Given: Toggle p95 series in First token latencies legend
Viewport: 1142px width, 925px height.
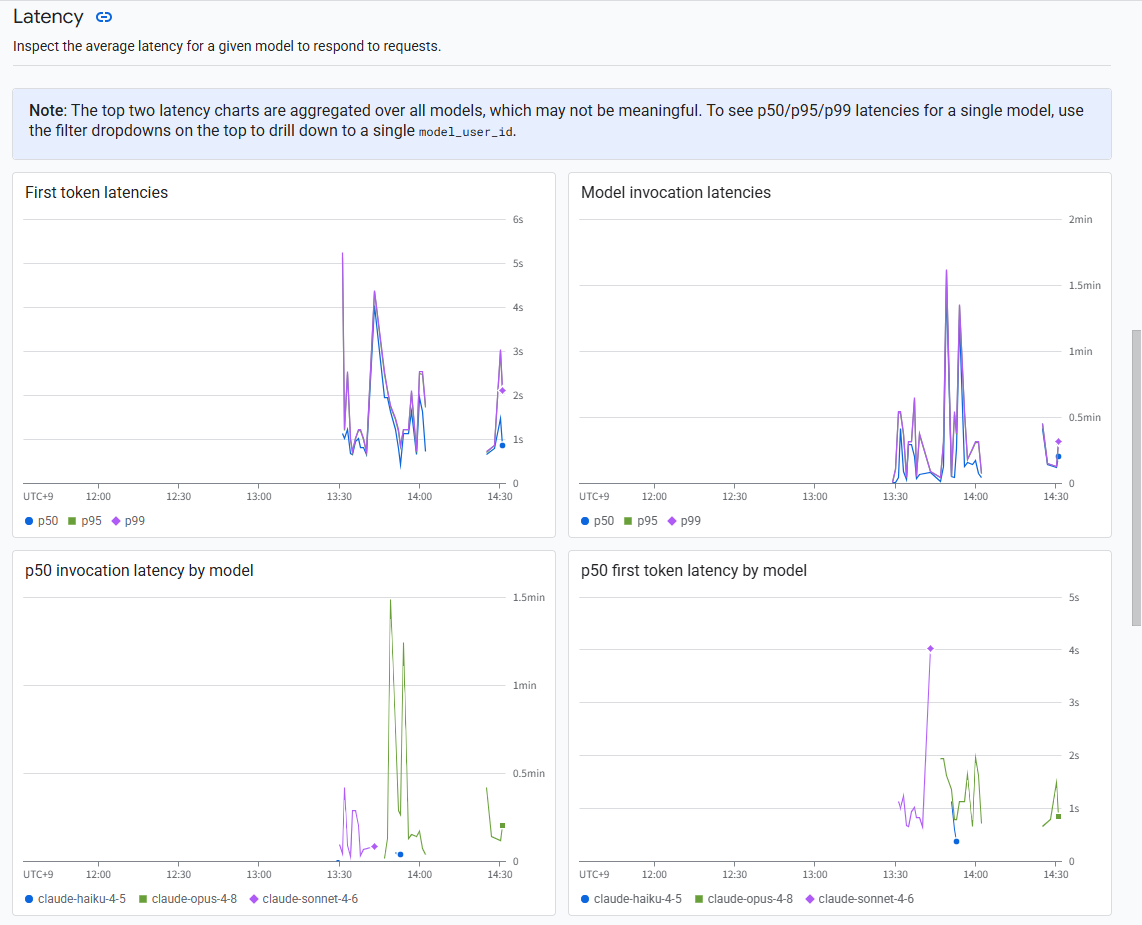Looking at the screenshot, I should tap(84, 521).
